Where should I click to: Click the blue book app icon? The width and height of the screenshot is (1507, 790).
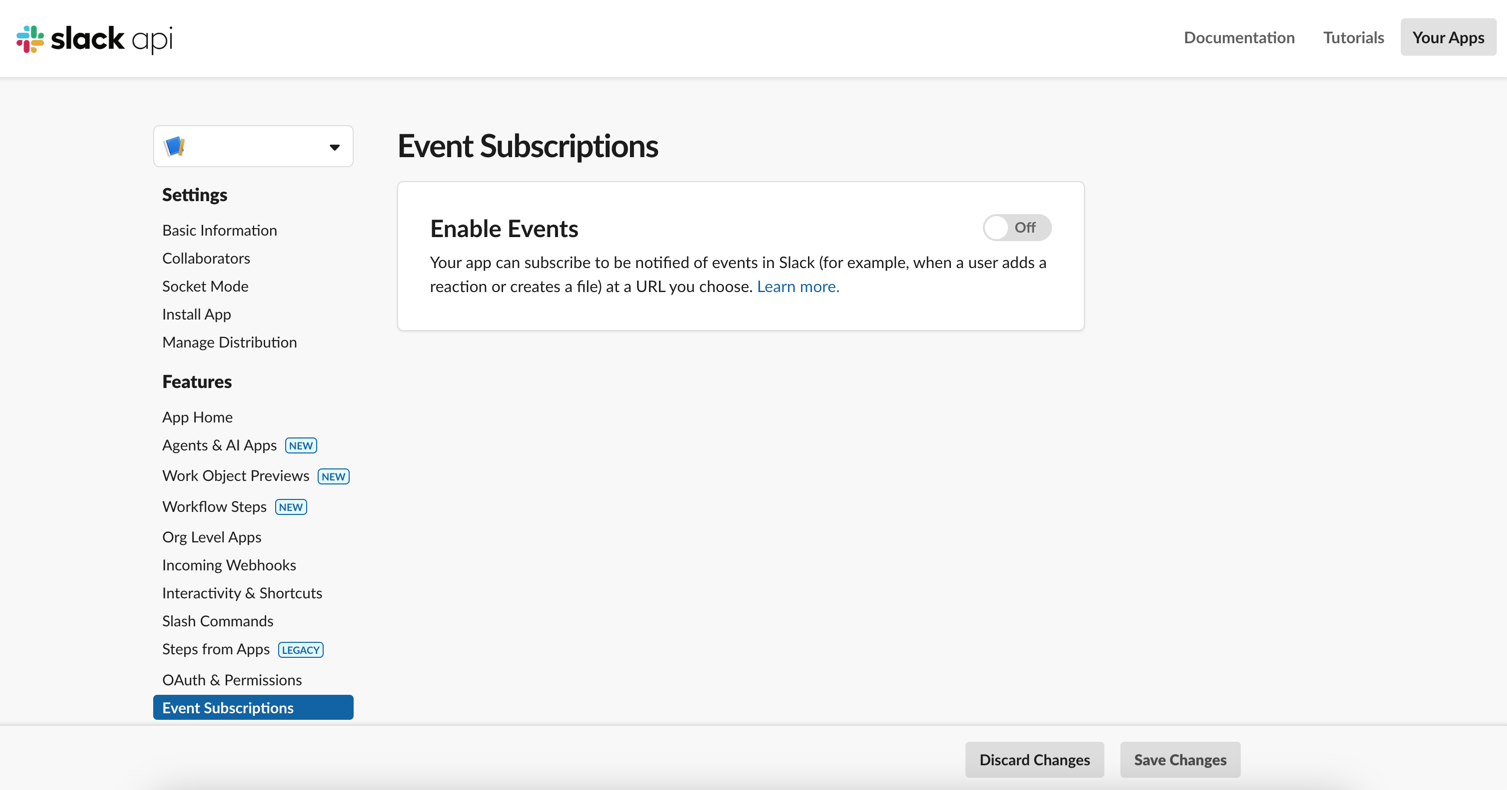175,147
